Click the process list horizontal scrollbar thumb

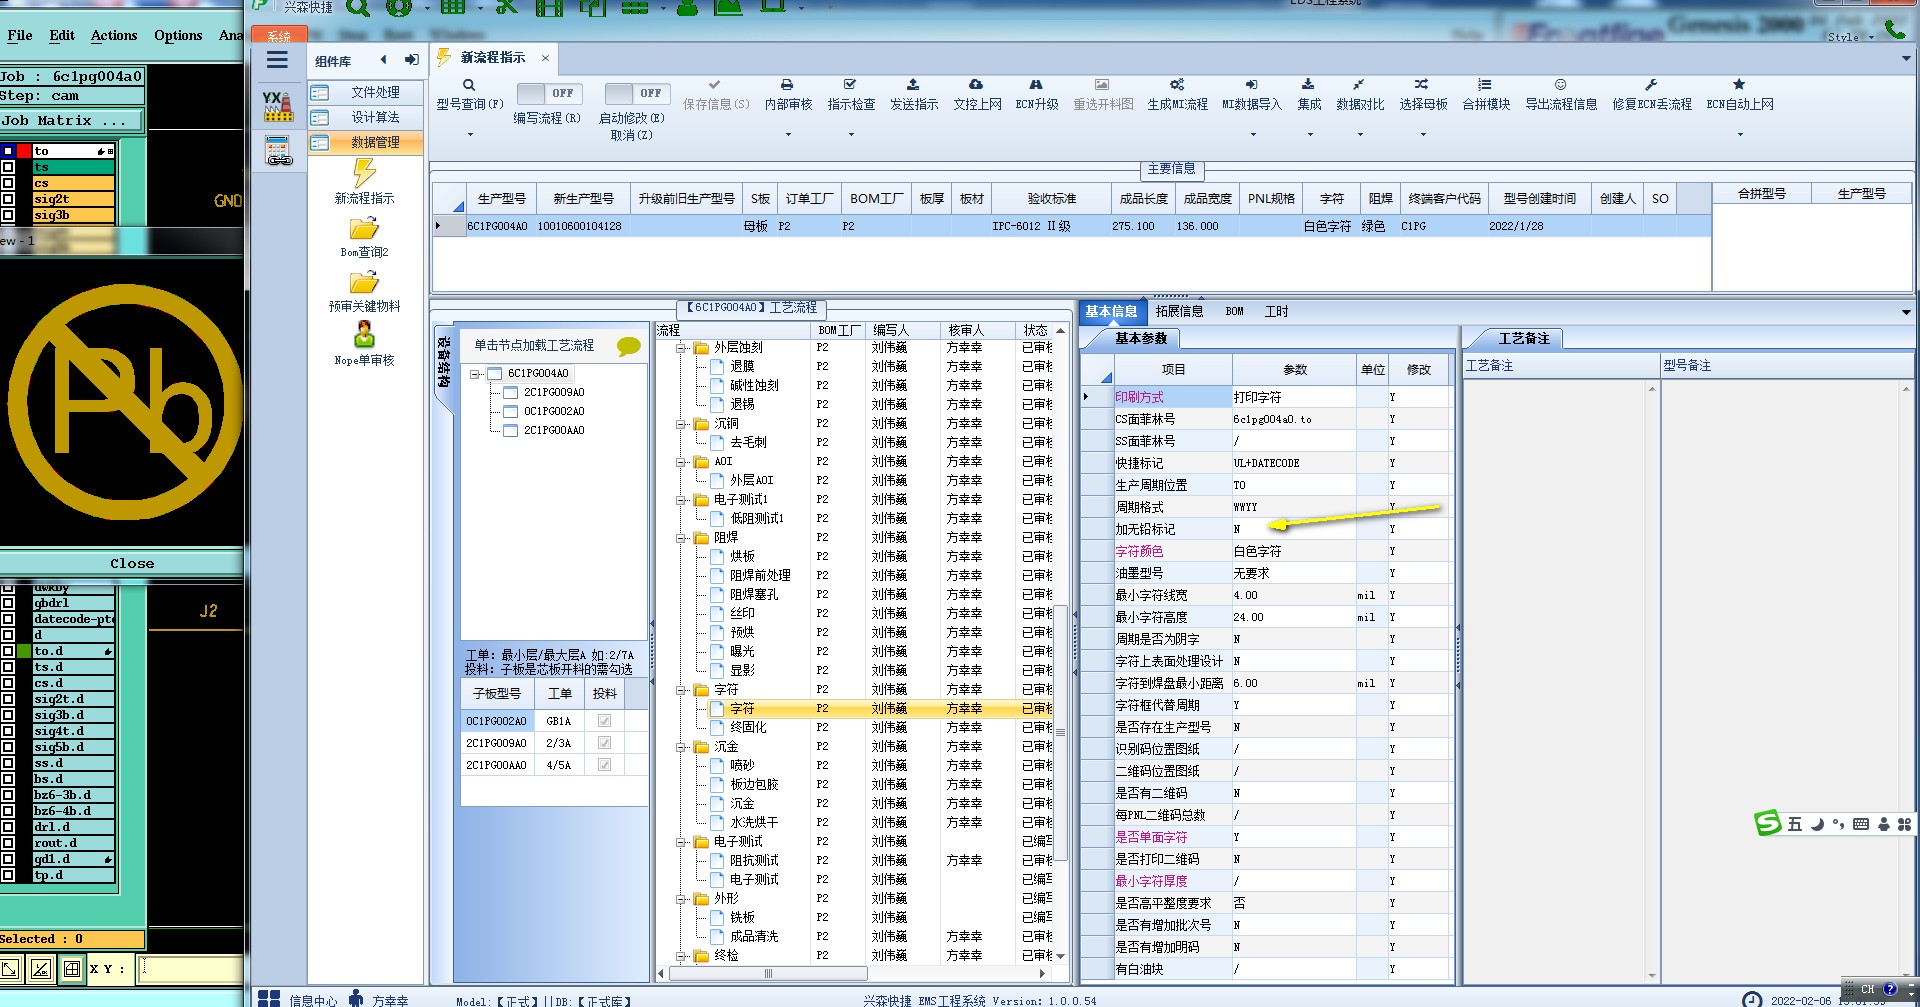click(x=768, y=973)
